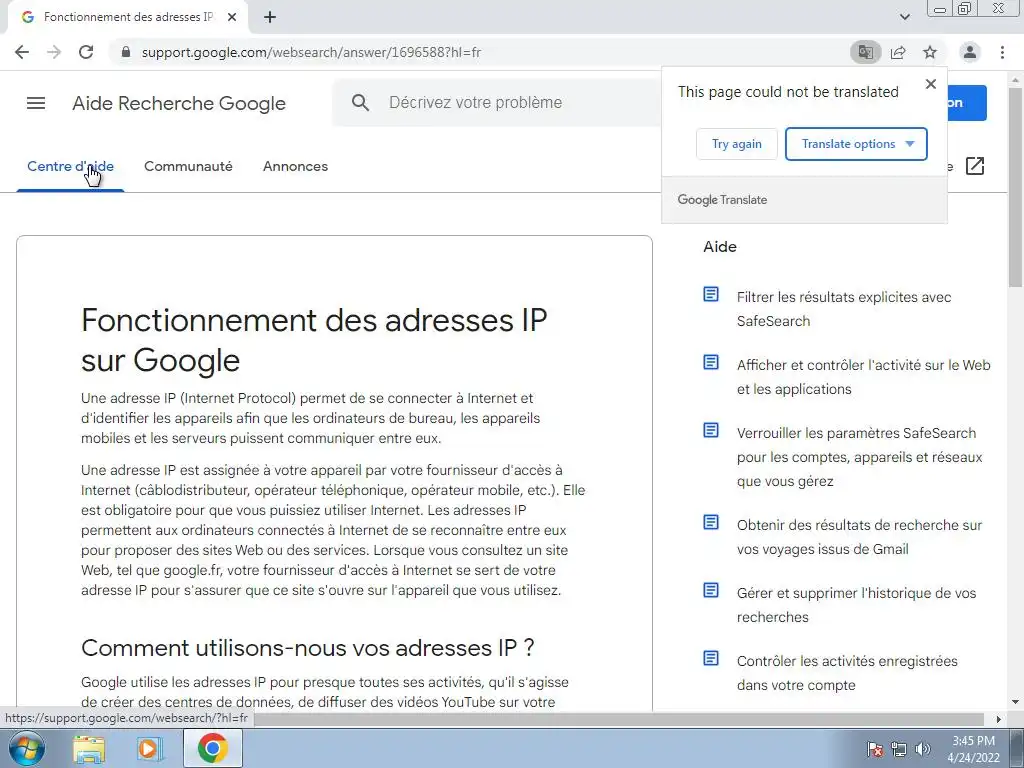This screenshot has height=768, width=1024.
Task: Open Windows Media Player from taskbar
Action: [149, 749]
